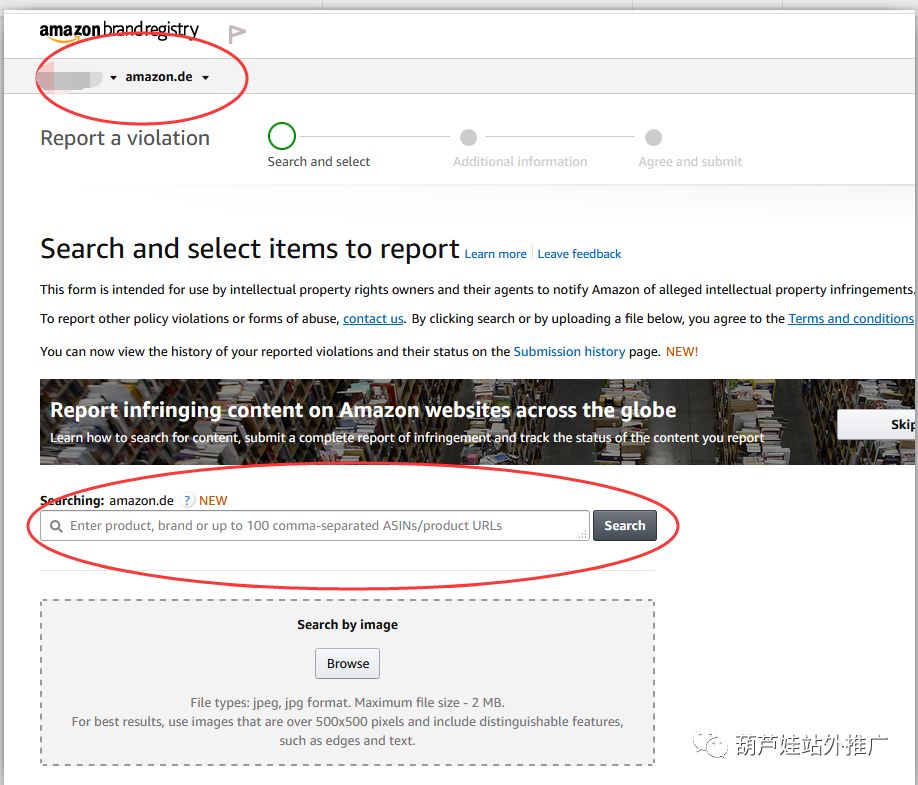Screen dimensions: 918x785
Task: Focus the ASINs/product URLs search field
Action: 315,526
